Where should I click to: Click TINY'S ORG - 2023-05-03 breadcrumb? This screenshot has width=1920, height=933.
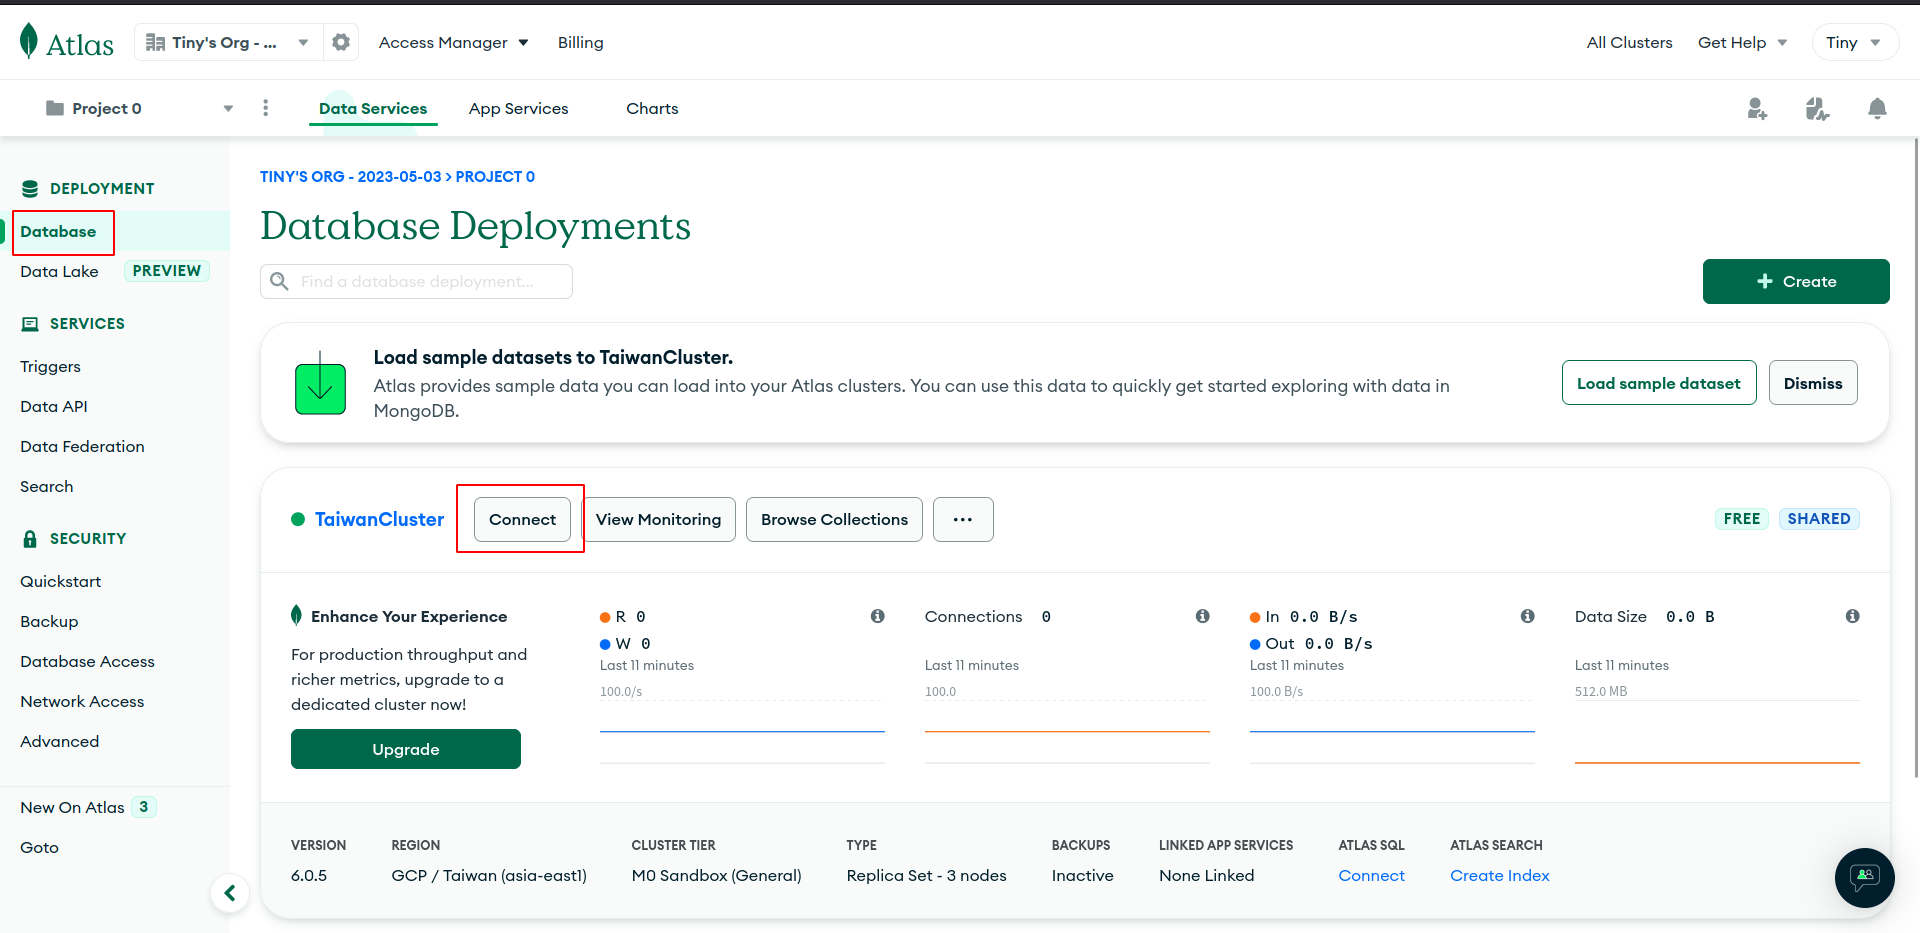[350, 177]
